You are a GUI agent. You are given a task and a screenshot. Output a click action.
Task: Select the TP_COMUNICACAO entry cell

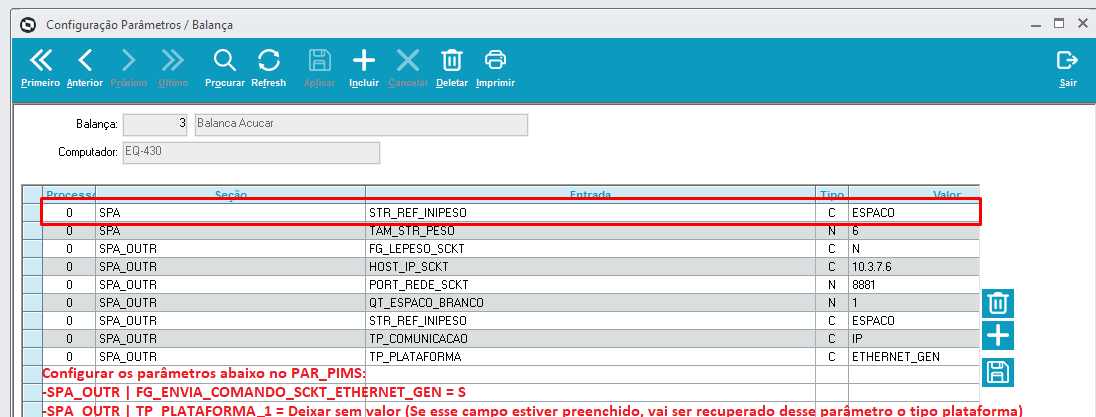(591, 339)
